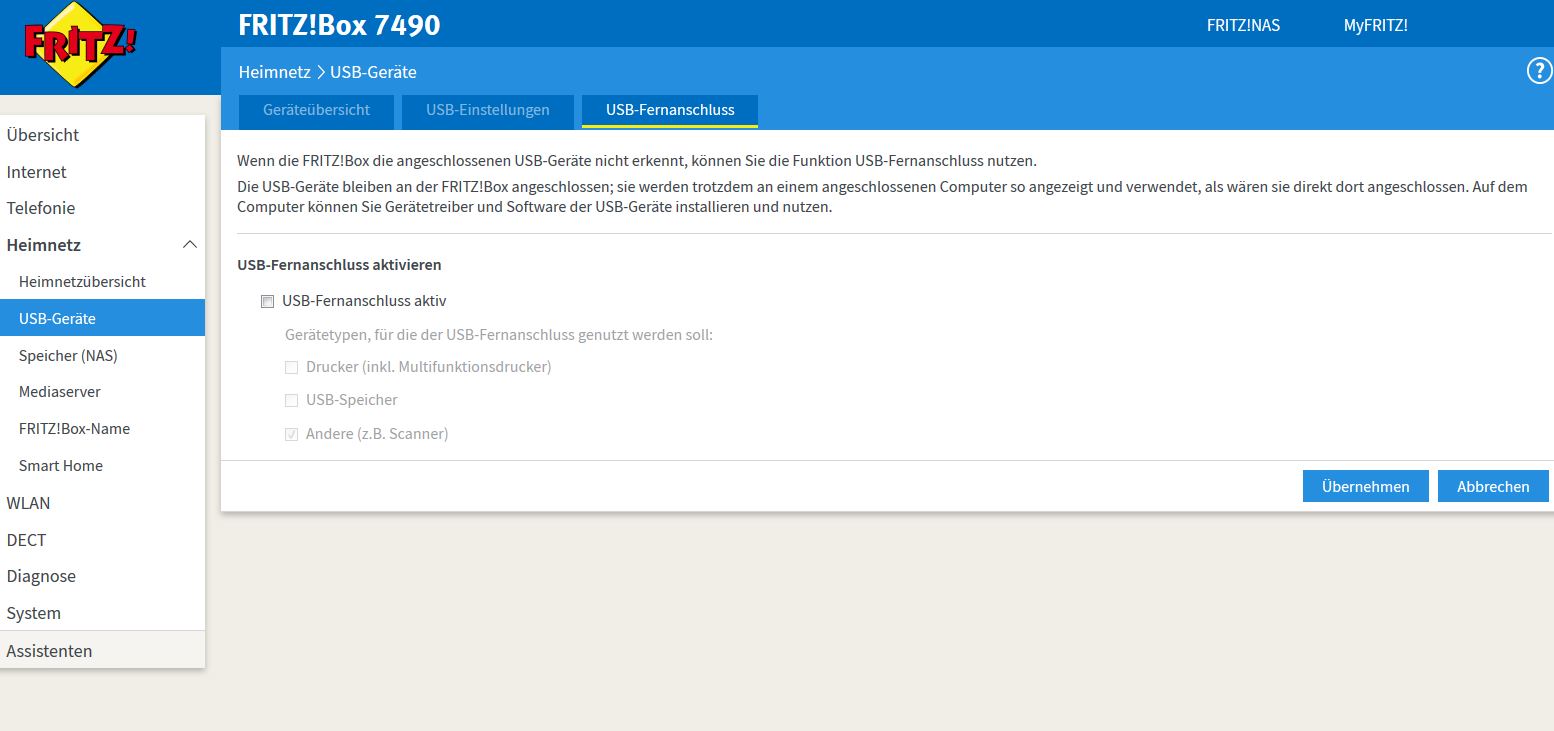Viewport: 1554px width, 731px height.
Task: Click the FRITZ!Box 7490 title
Action: pyautogui.click(x=339, y=25)
